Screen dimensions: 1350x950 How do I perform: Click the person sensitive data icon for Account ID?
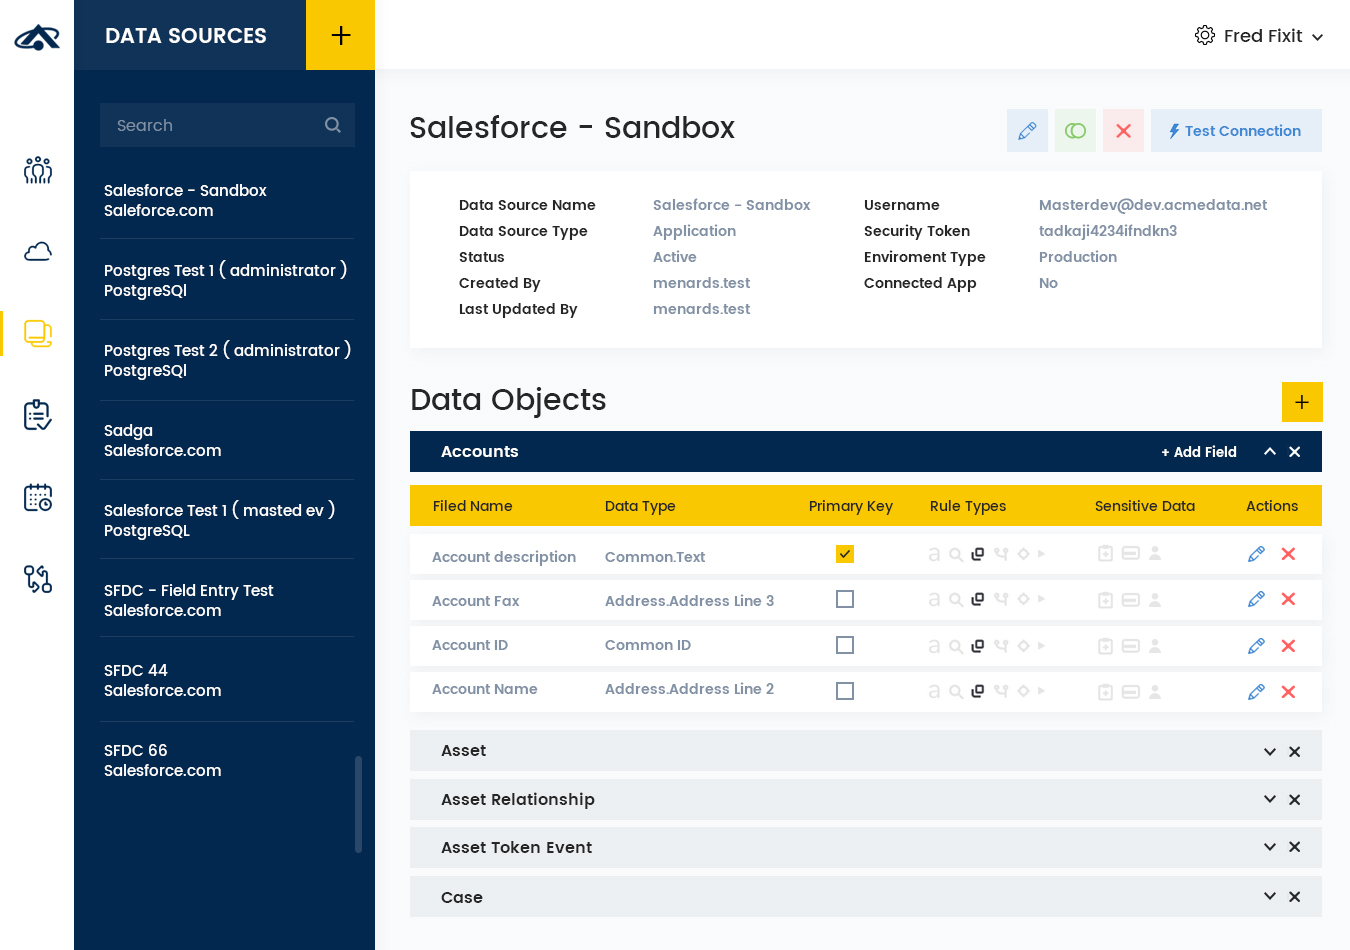pyautogui.click(x=1155, y=646)
